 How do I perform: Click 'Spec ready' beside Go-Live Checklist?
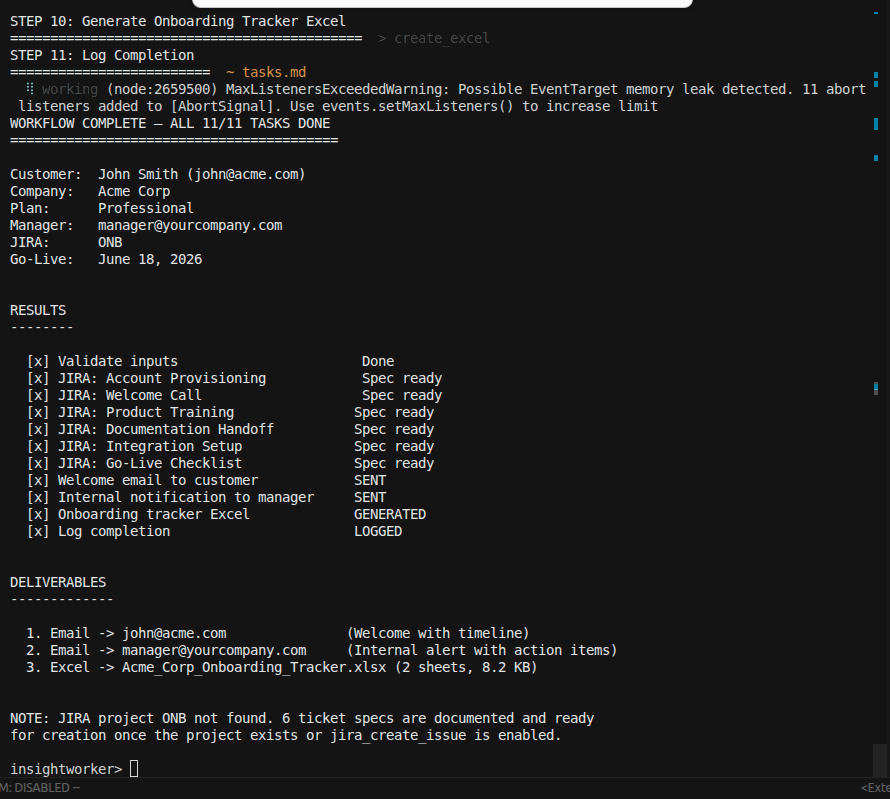(x=394, y=464)
